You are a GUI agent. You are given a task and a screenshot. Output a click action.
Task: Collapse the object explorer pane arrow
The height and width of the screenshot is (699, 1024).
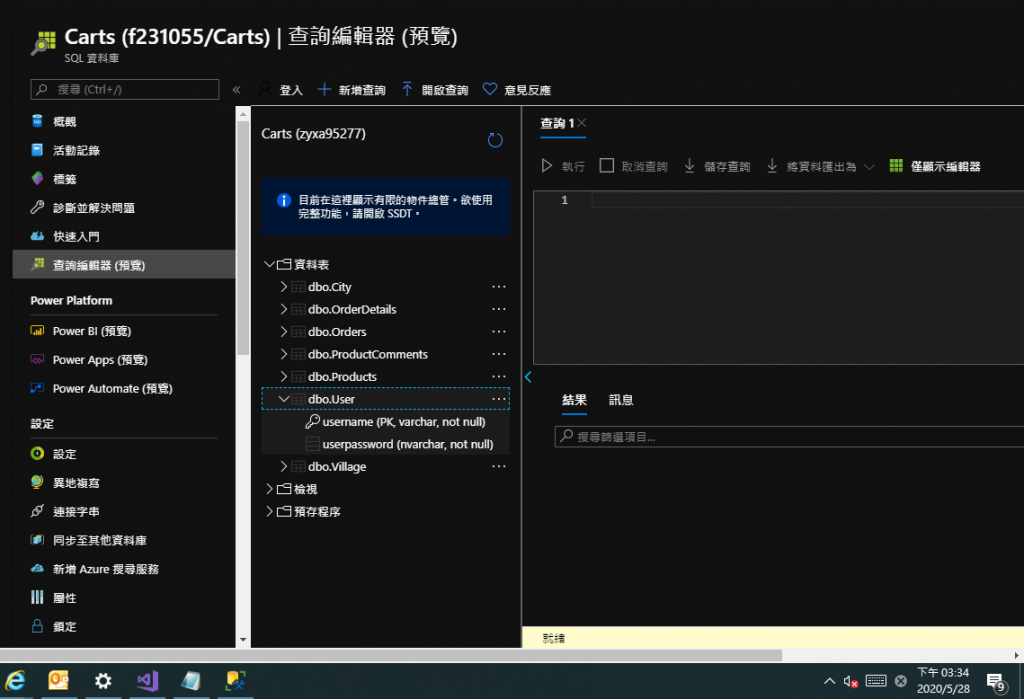[x=528, y=377]
